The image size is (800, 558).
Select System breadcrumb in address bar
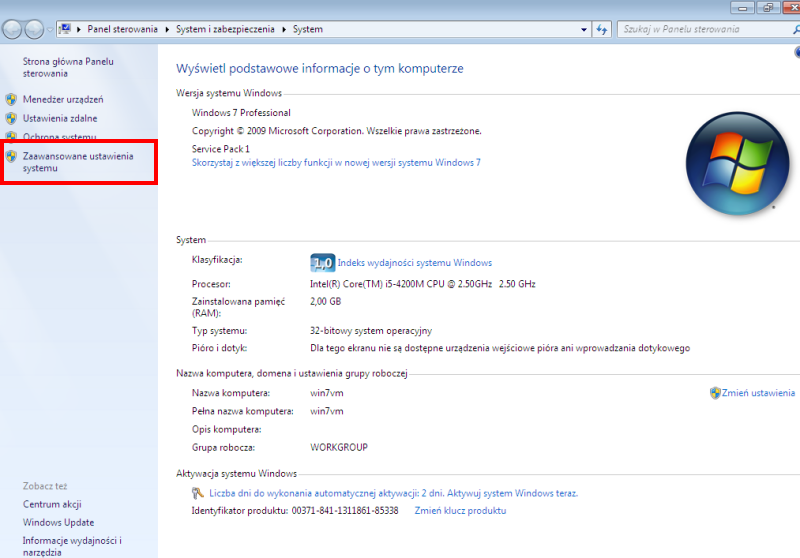click(x=308, y=29)
